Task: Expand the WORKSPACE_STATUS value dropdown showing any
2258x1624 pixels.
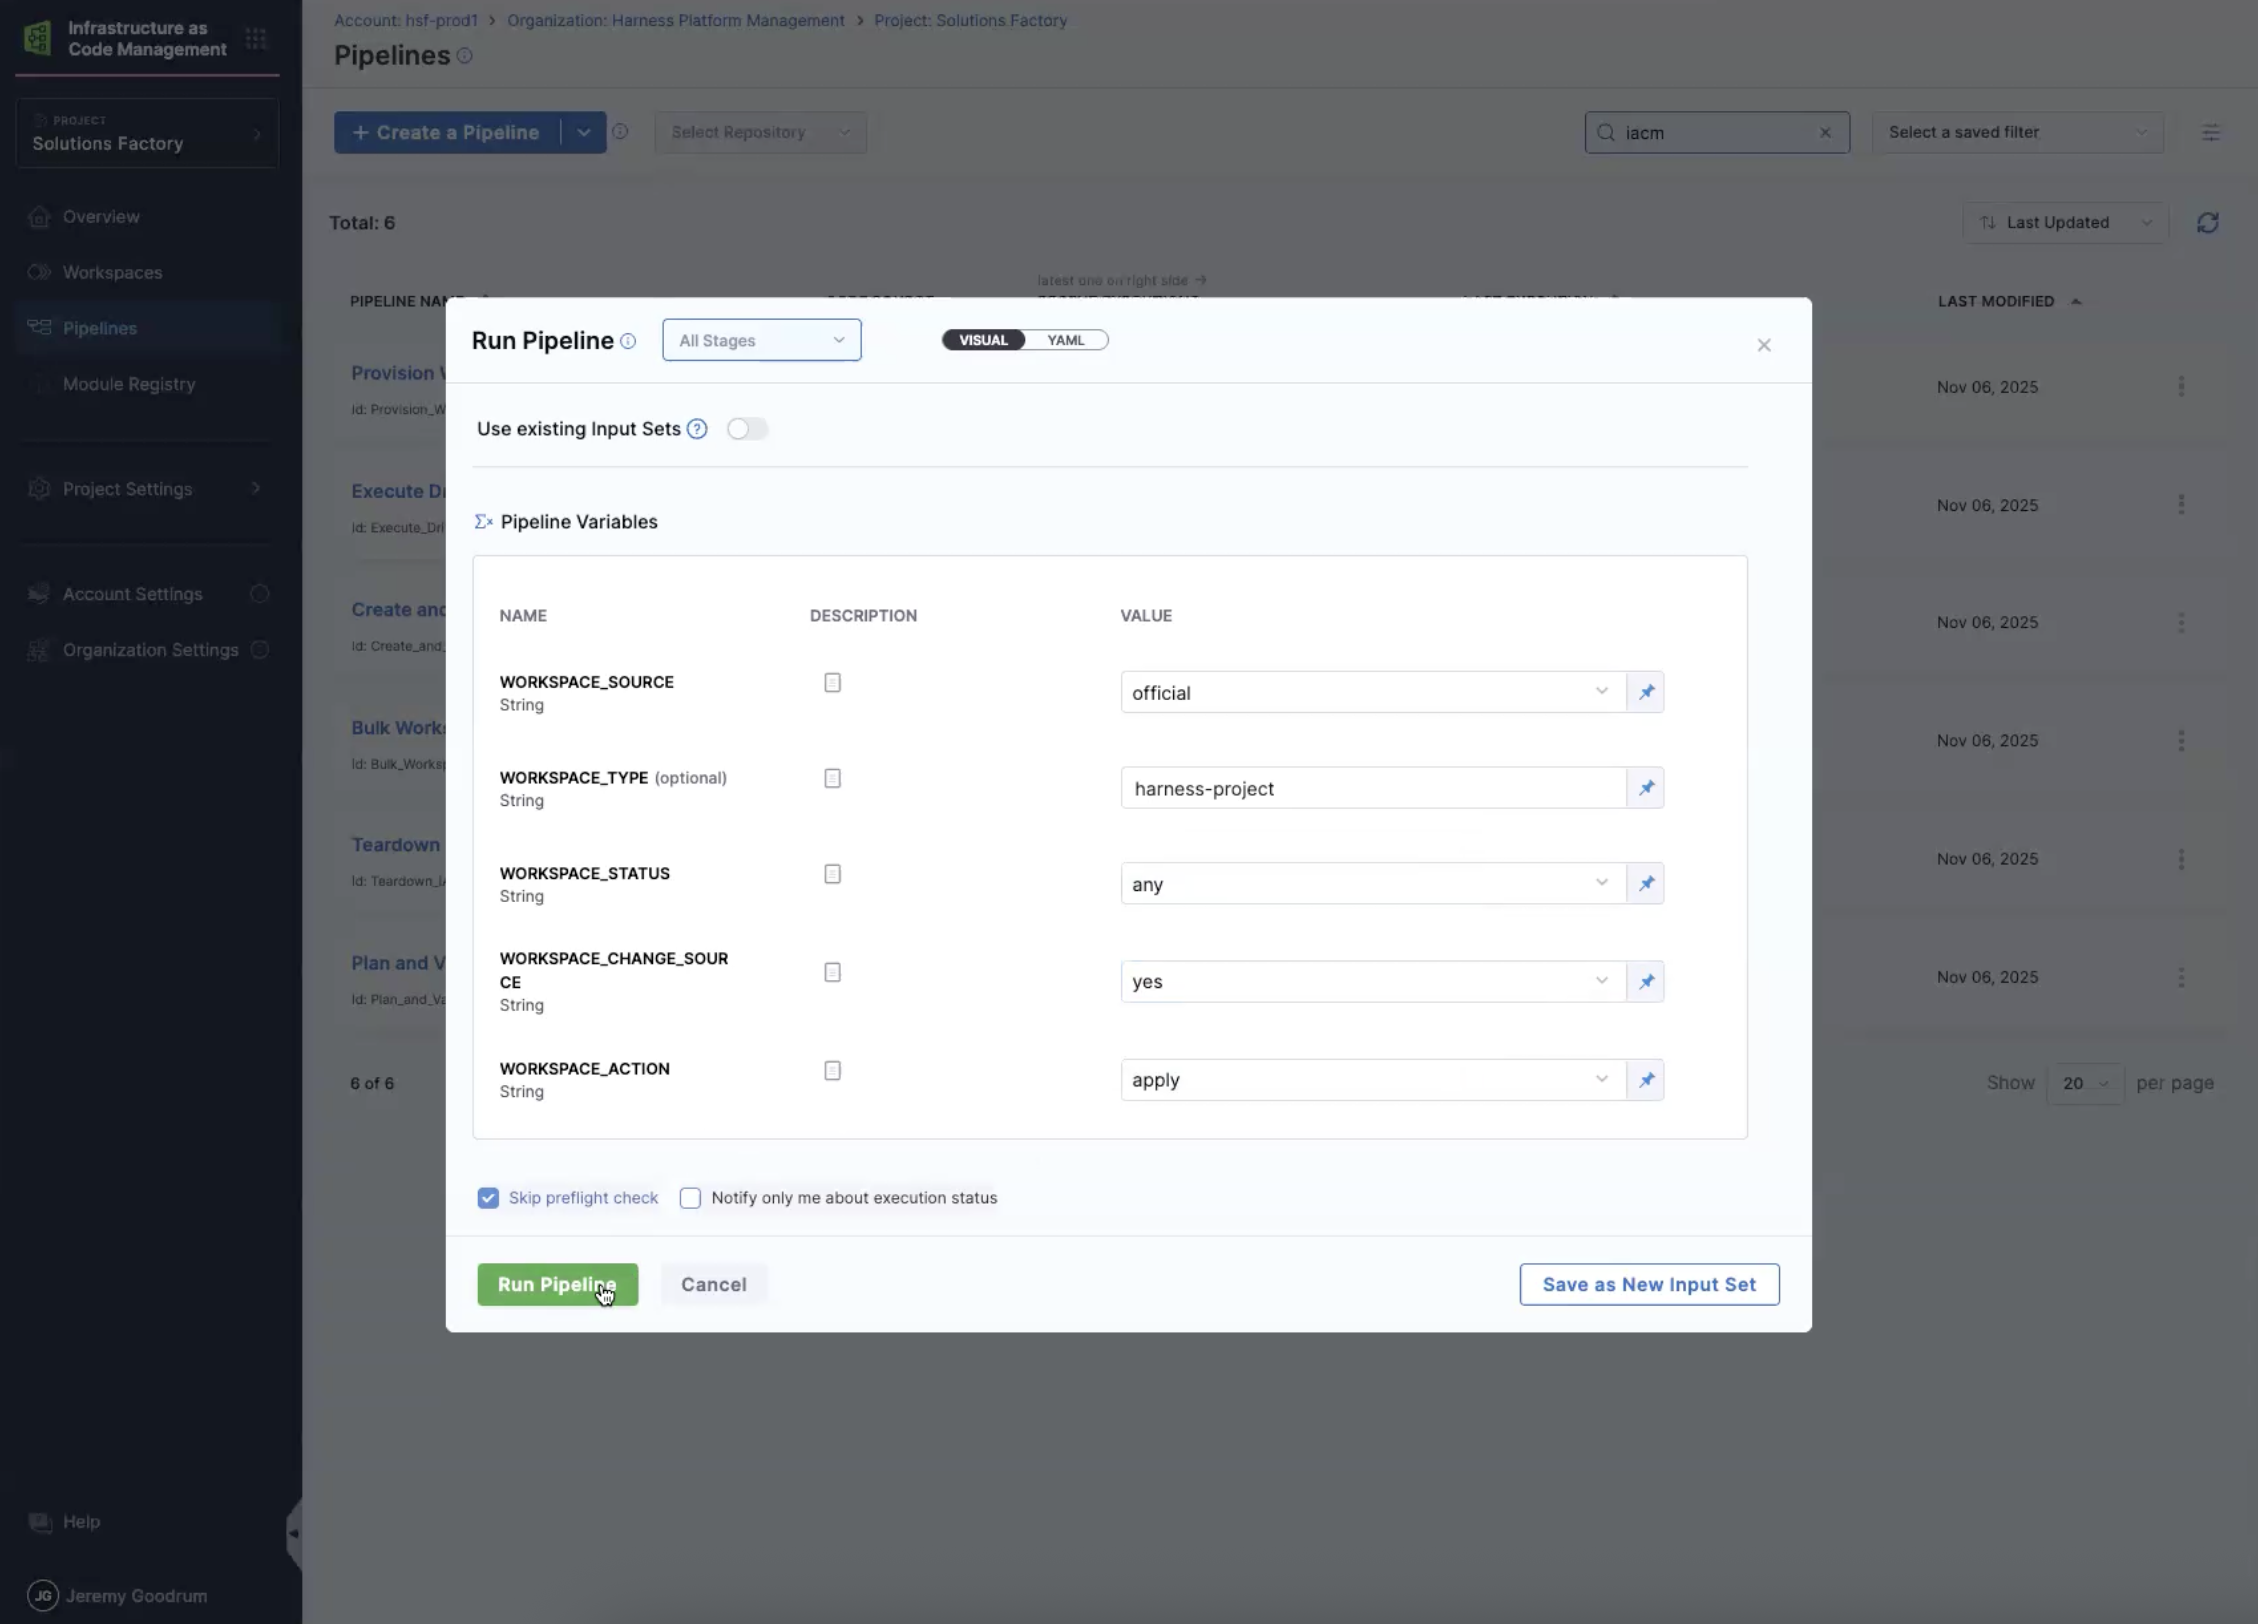Action: [1372, 884]
